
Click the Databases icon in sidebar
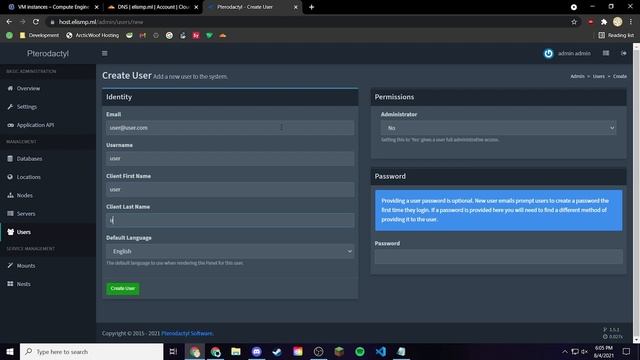[x=10, y=158]
